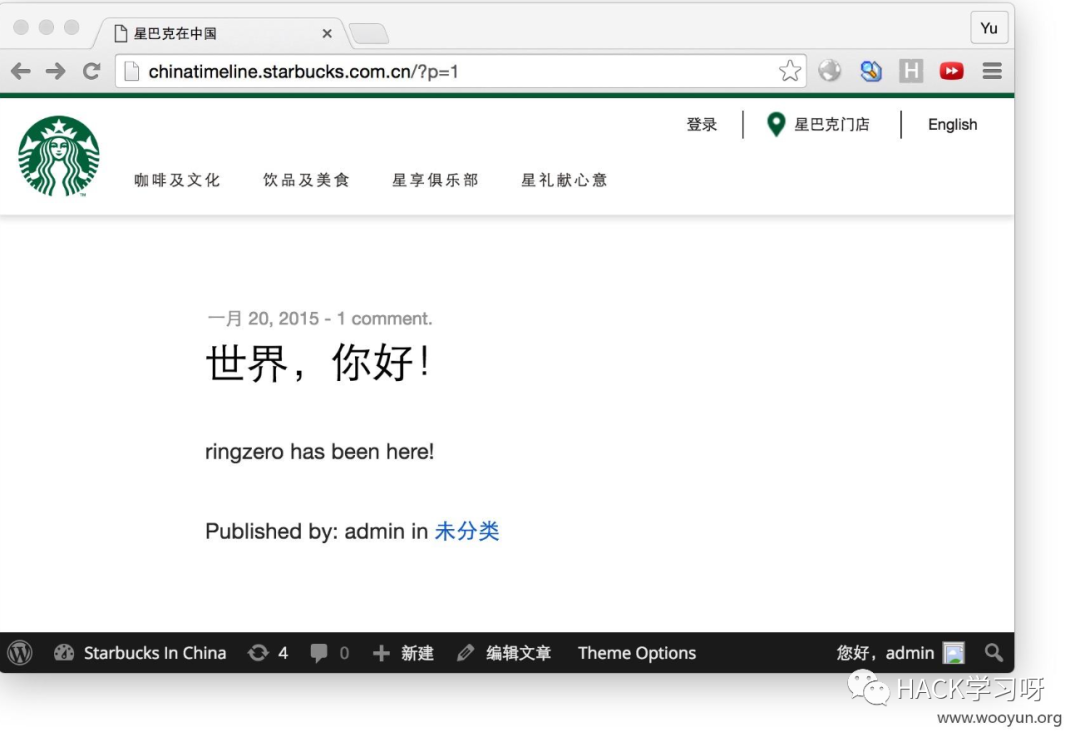Click the pencil edit-post icon

click(x=466, y=653)
